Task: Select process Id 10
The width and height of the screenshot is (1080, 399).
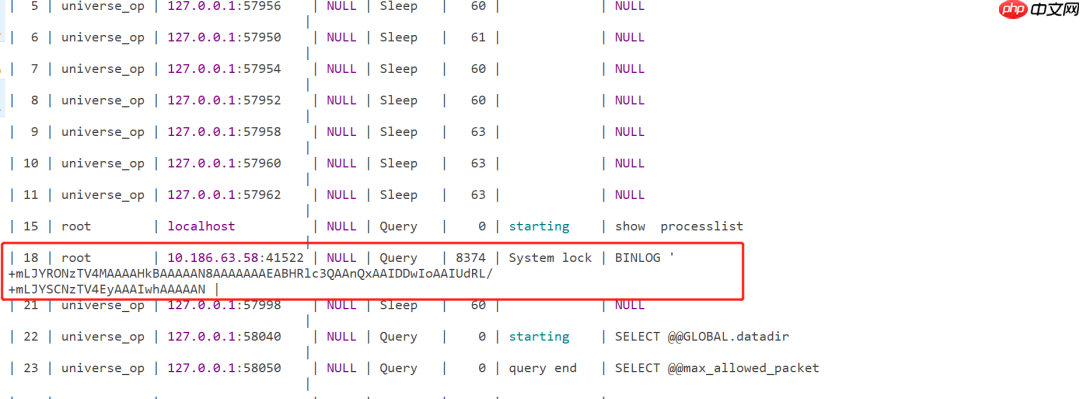Action: tap(30, 163)
